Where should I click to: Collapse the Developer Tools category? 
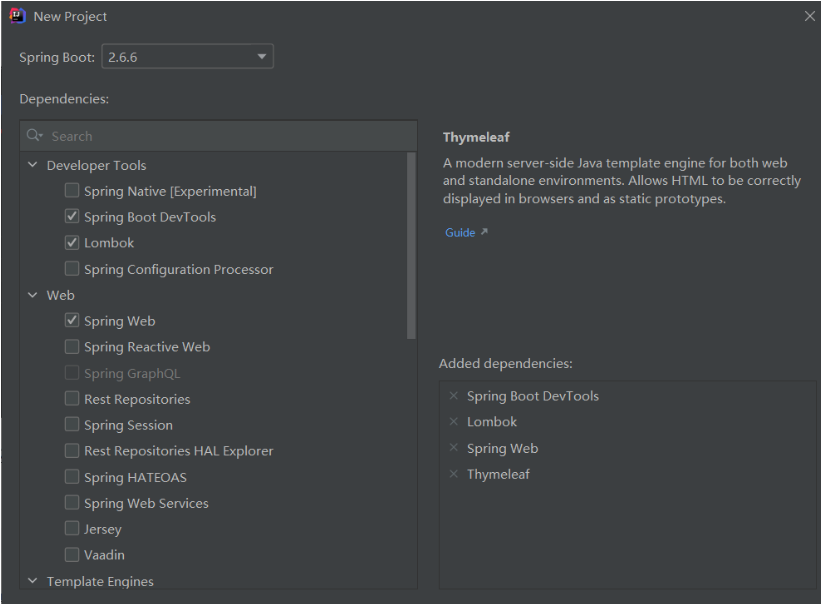(33, 165)
